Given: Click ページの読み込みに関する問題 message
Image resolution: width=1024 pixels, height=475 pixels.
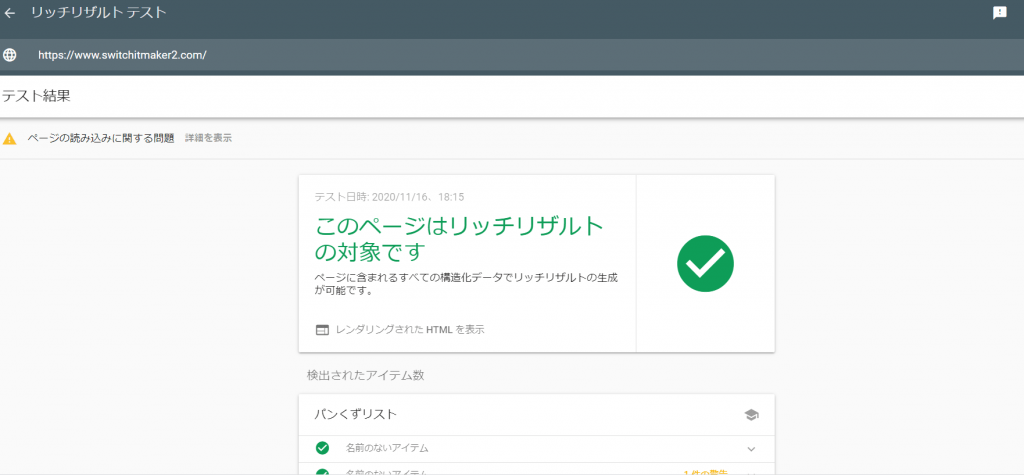Looking at the screenshot, I should (101, 138).
